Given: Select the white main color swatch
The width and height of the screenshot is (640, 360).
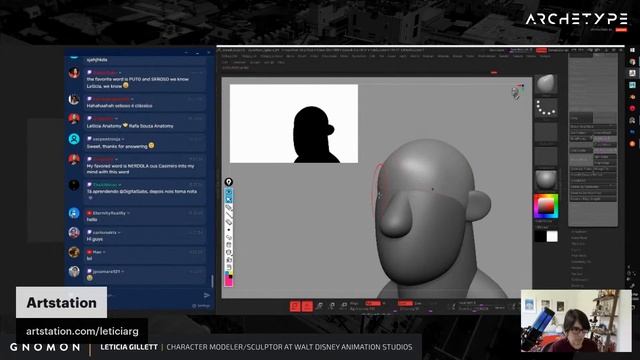Looking at the screenshot, I should coord(552,236).
